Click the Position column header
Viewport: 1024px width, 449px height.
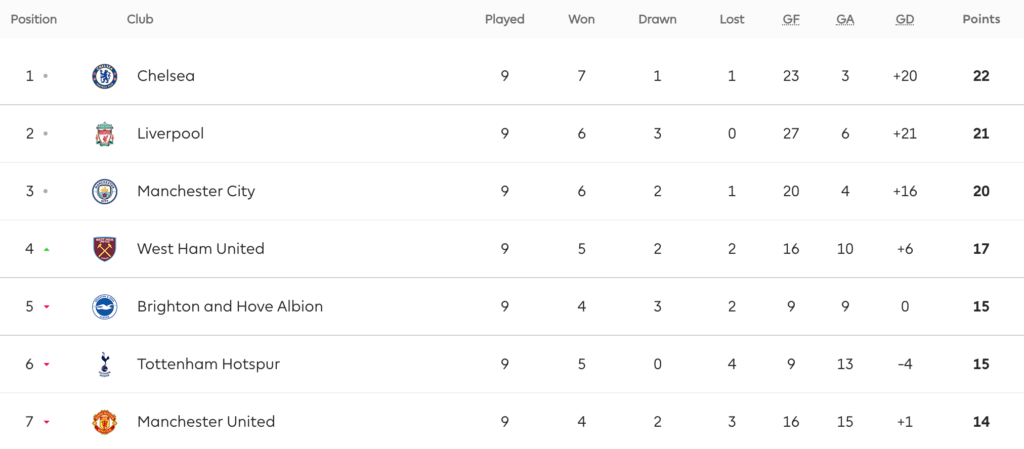[34, 19]
